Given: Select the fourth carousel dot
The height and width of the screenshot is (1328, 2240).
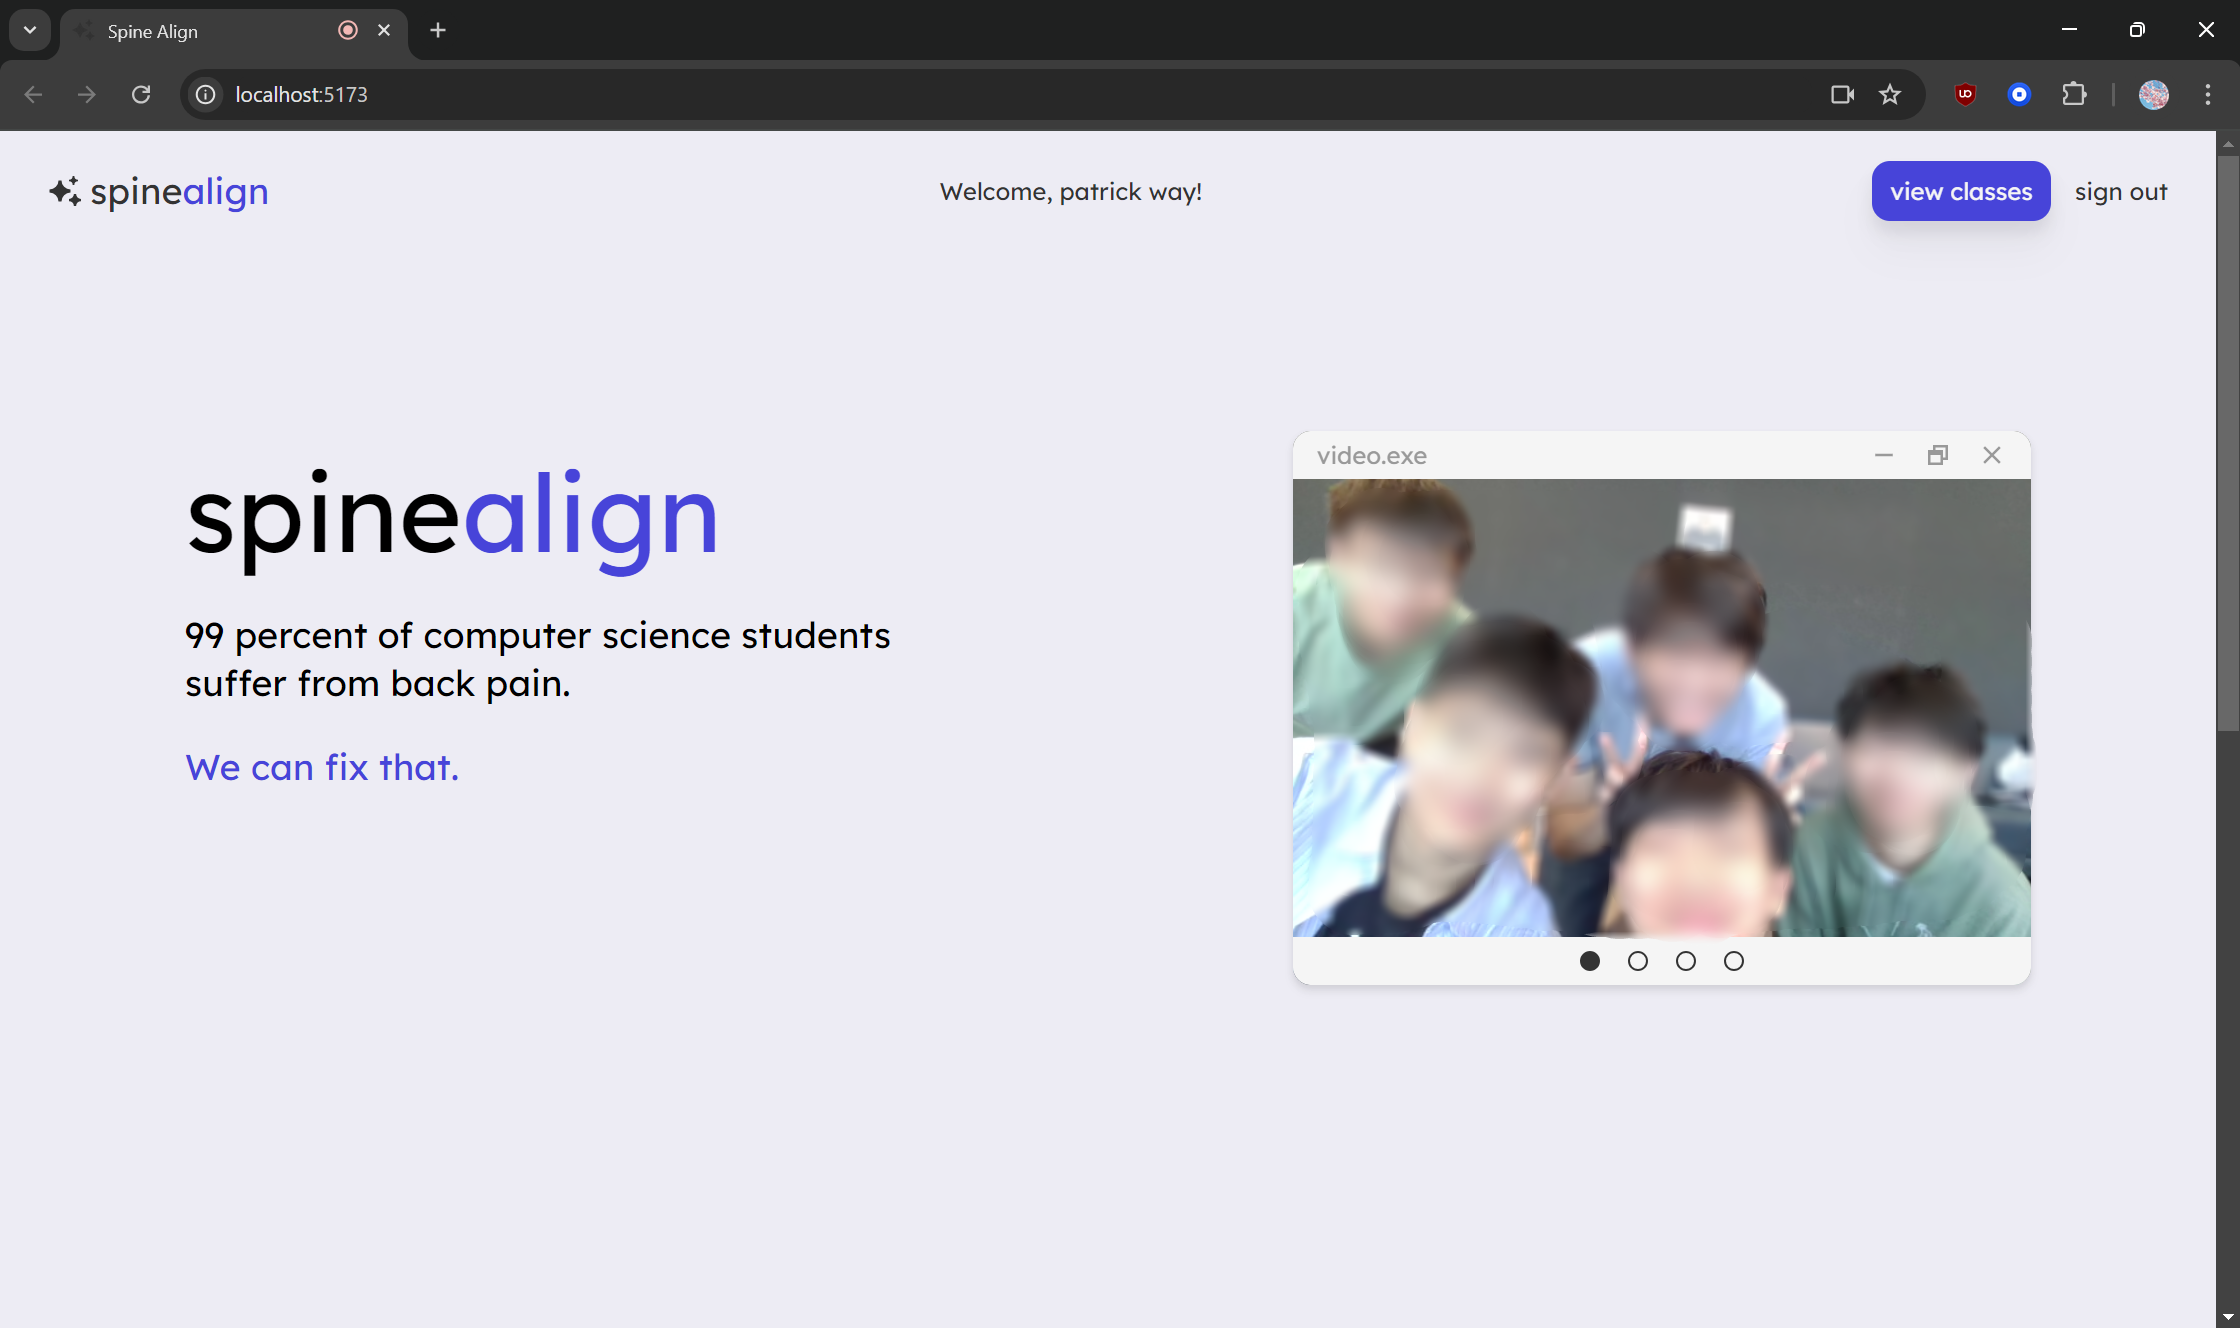Looking at the screenshot, I should 1733,961.
